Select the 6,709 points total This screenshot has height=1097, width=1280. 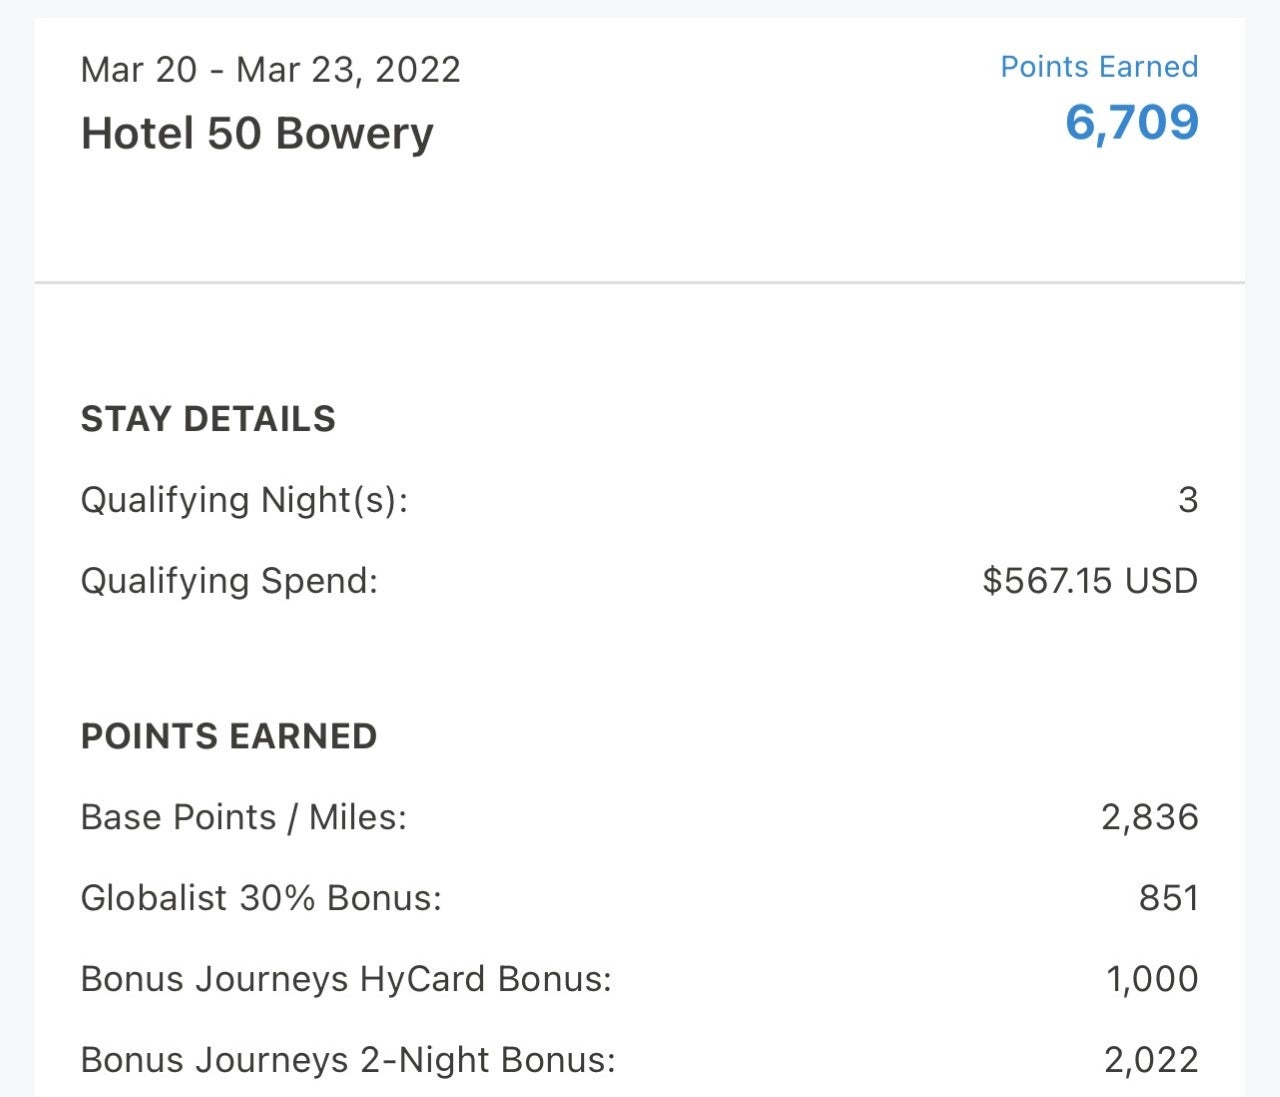tap(1131, 122)
